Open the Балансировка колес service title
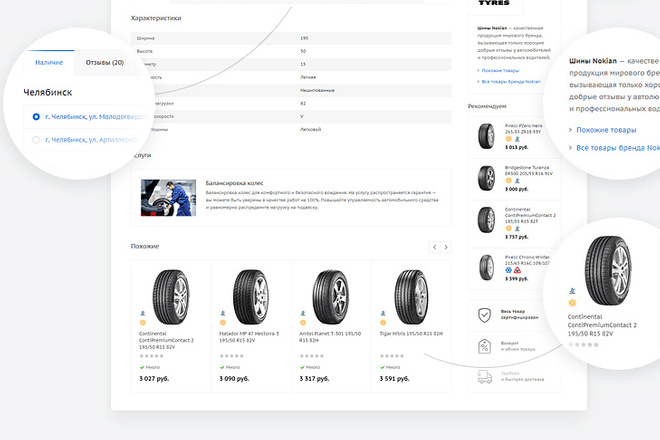The width and height of the screenshot is (660, 440). (x=234, y=183)
